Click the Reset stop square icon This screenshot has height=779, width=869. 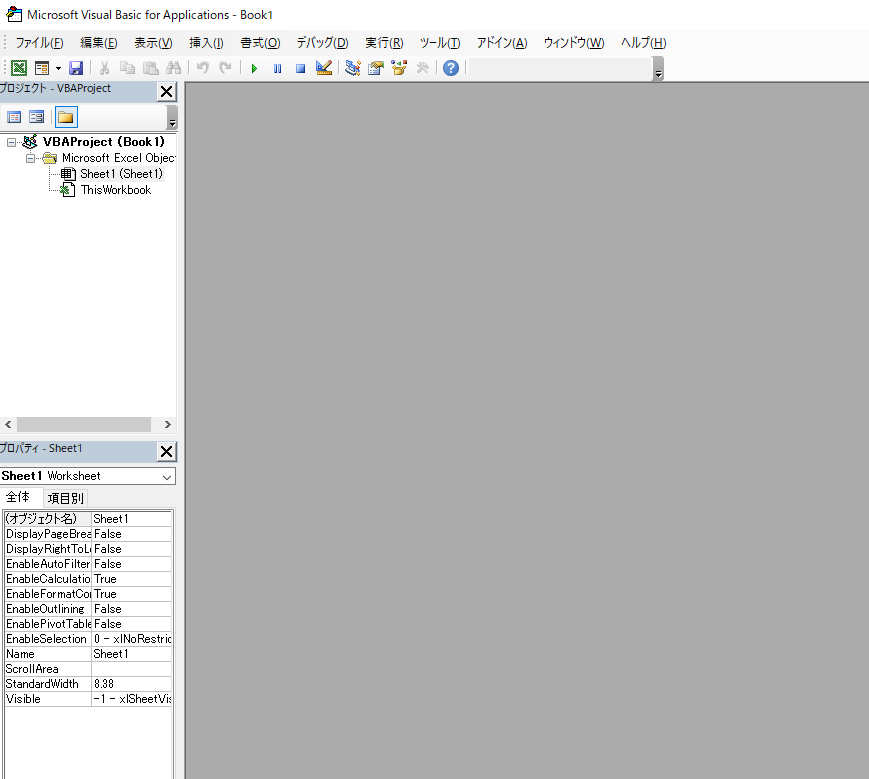(x=300, y=68)
